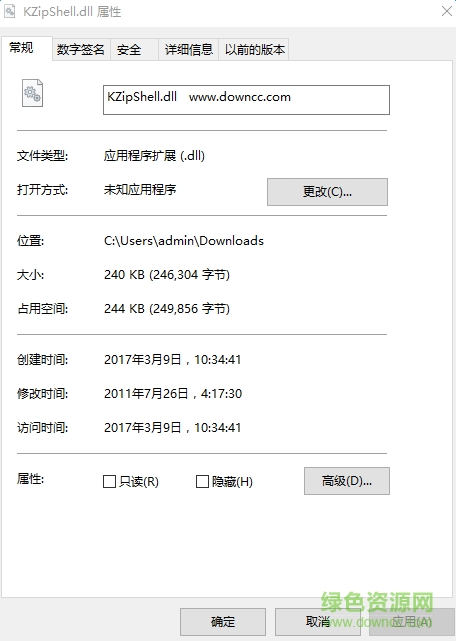Go to the 详细信息 tab
The width and height of the screenshot is (456, 641).
pos(189,50)
